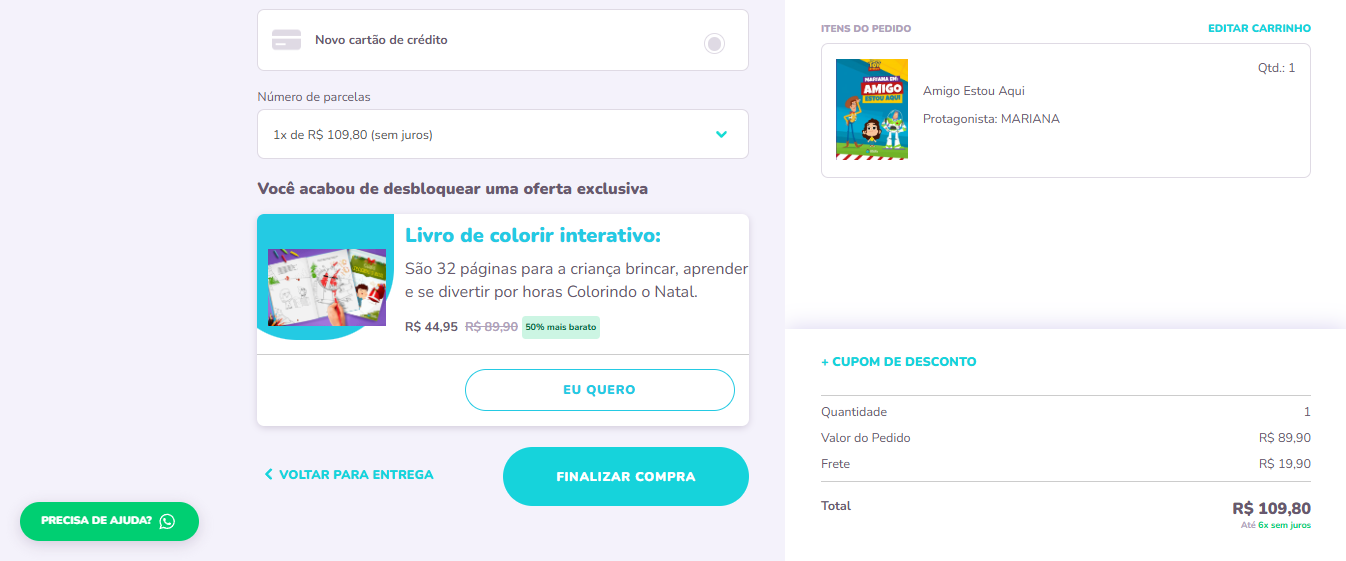Screen dimensions: 1346x561
Task: Click the struck-through R$ 89,90 price
Action: [x=491, y=327]
